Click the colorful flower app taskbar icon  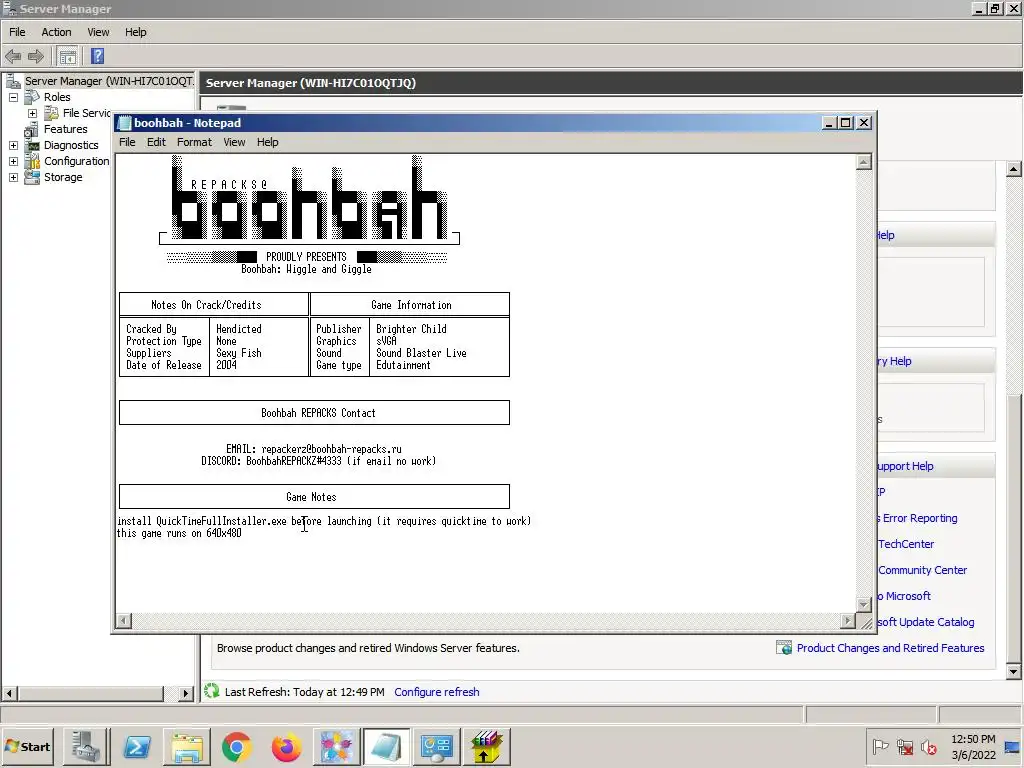[336, 747]
